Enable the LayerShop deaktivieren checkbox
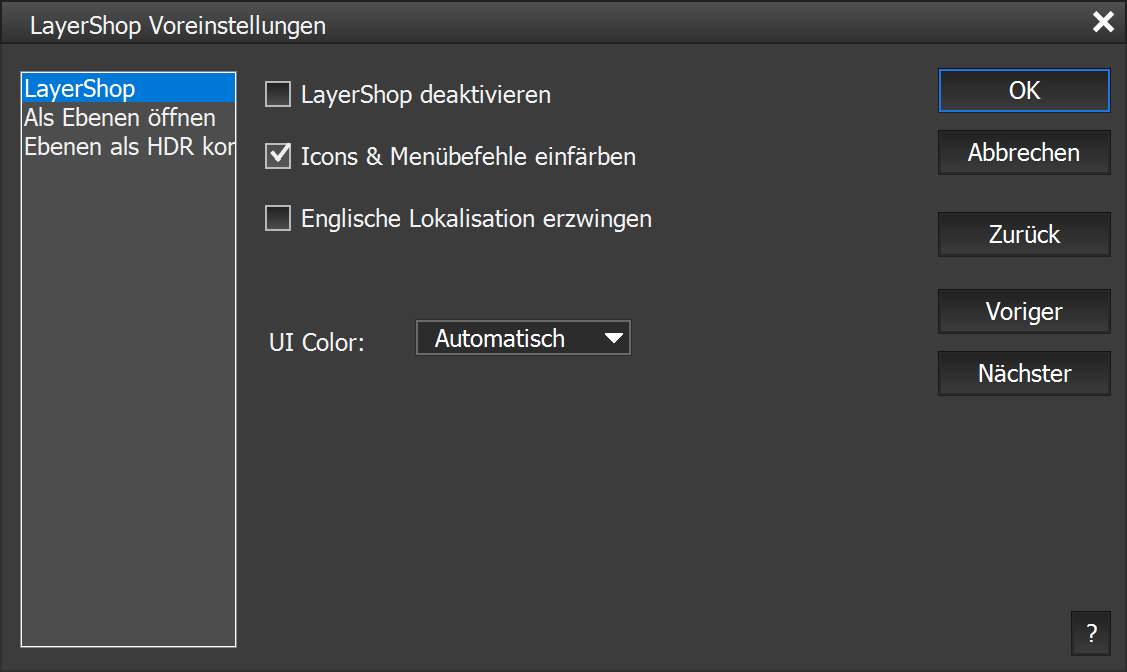The height and width of the screenshot is (672, 1127). coord(277,95)
